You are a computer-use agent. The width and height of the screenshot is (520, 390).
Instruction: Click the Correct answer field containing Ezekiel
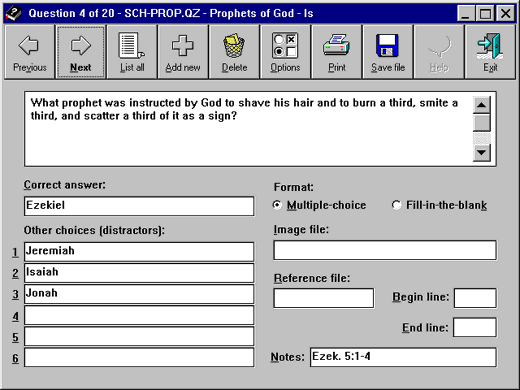[139, 206]
